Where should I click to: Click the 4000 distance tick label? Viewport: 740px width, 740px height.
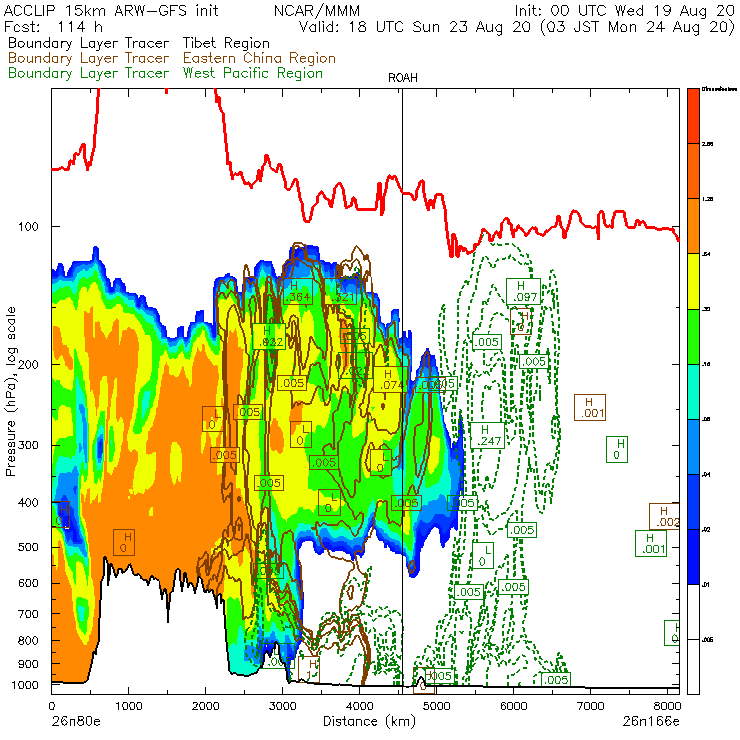(360, 706)
